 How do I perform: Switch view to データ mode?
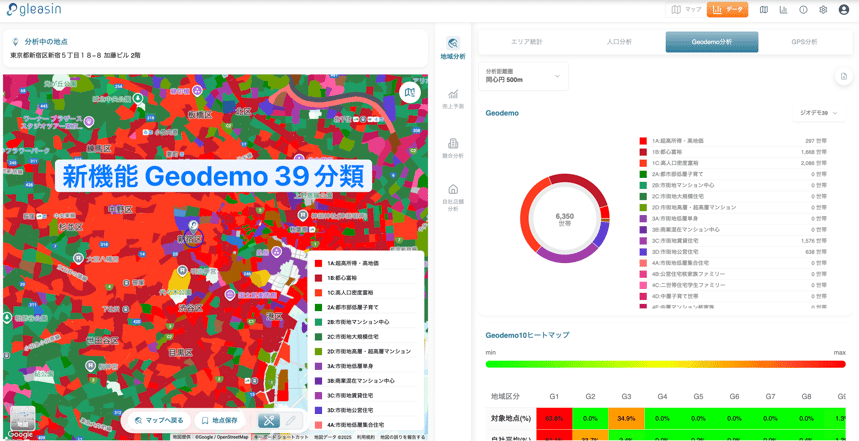coord(727,10)
